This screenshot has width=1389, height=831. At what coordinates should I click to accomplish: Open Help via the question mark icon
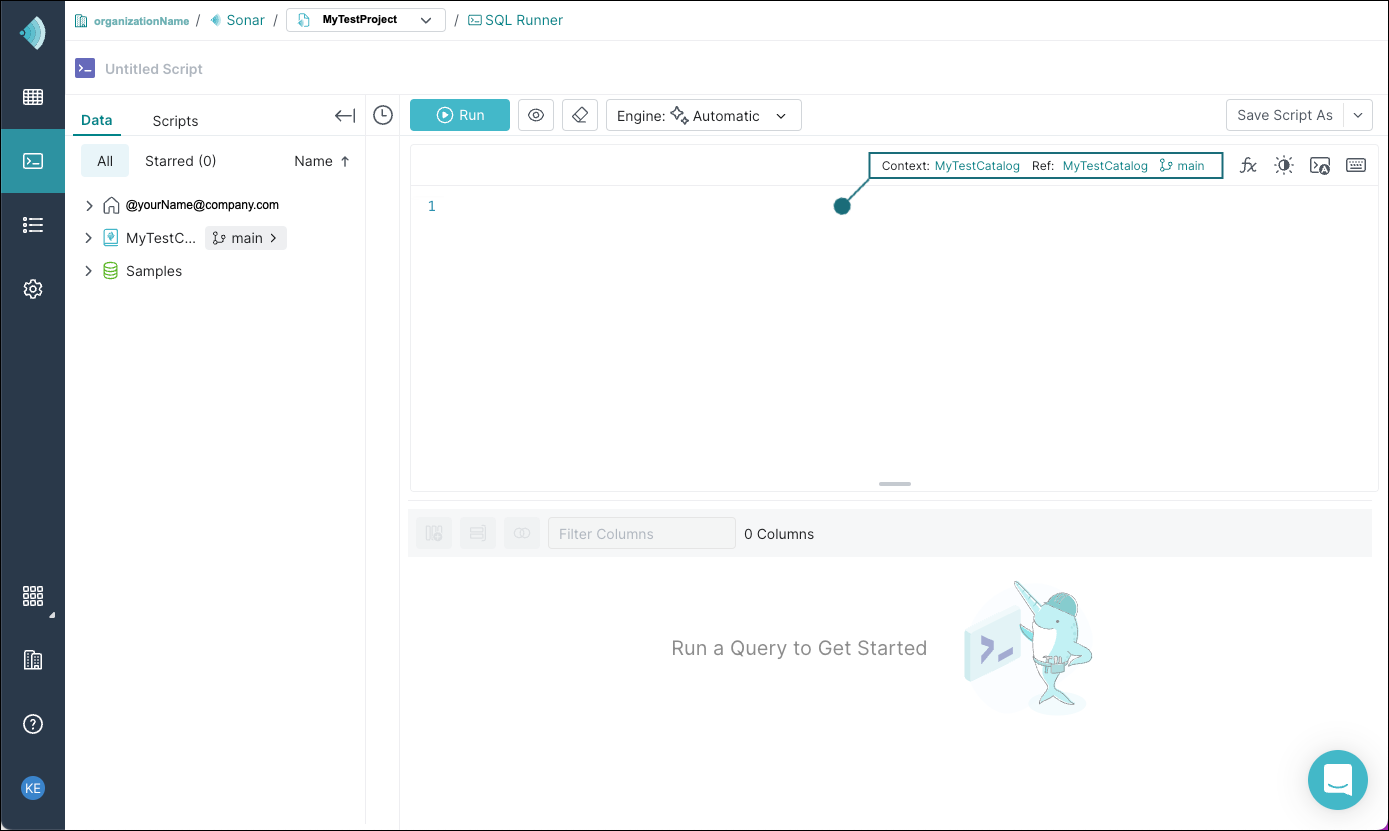pyautogui.click(x=33, y=723)
